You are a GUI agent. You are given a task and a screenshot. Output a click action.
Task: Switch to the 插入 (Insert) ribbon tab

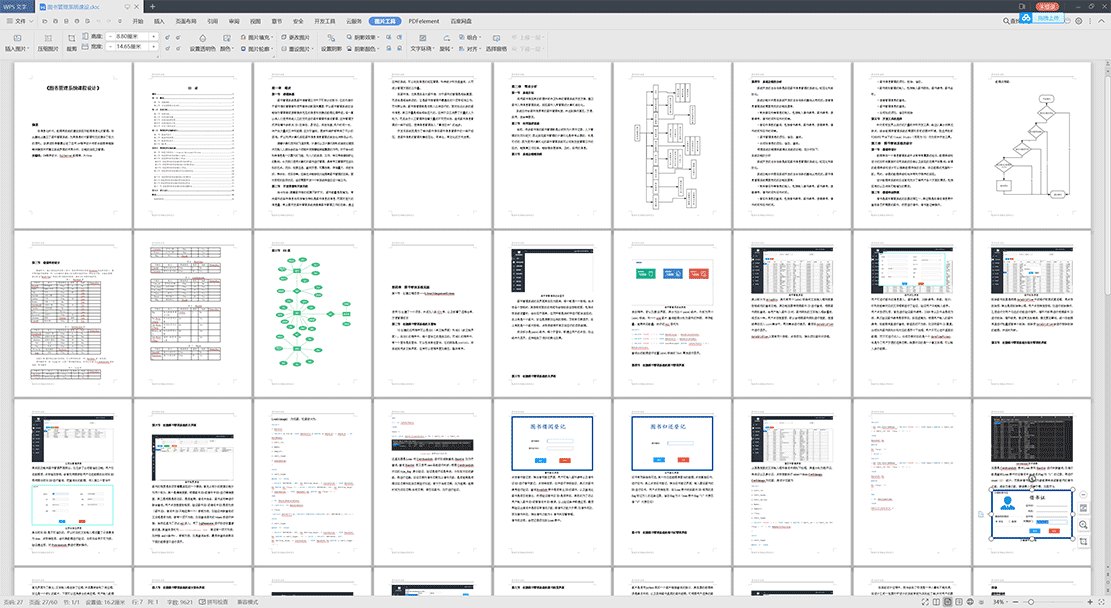(x=158, y=20)
